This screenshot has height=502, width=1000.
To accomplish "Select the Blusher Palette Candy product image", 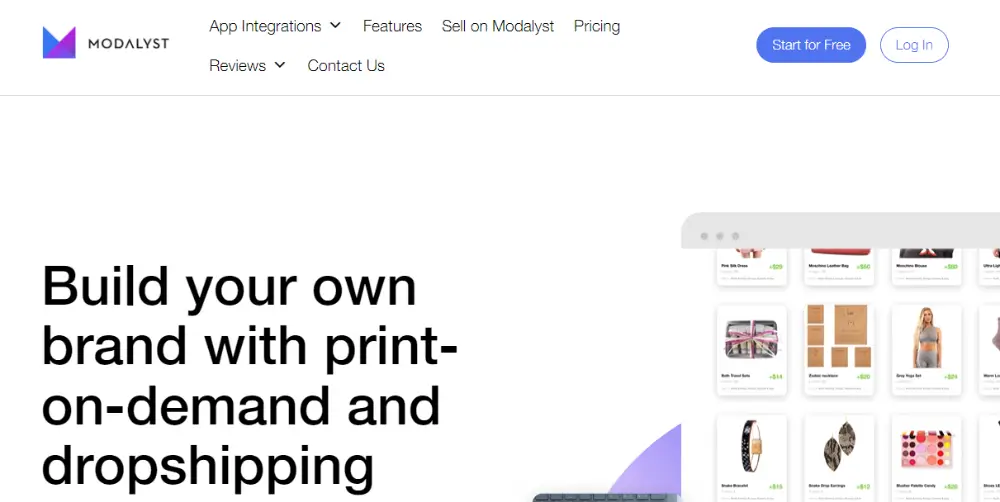I will click(x=926, y=448).
